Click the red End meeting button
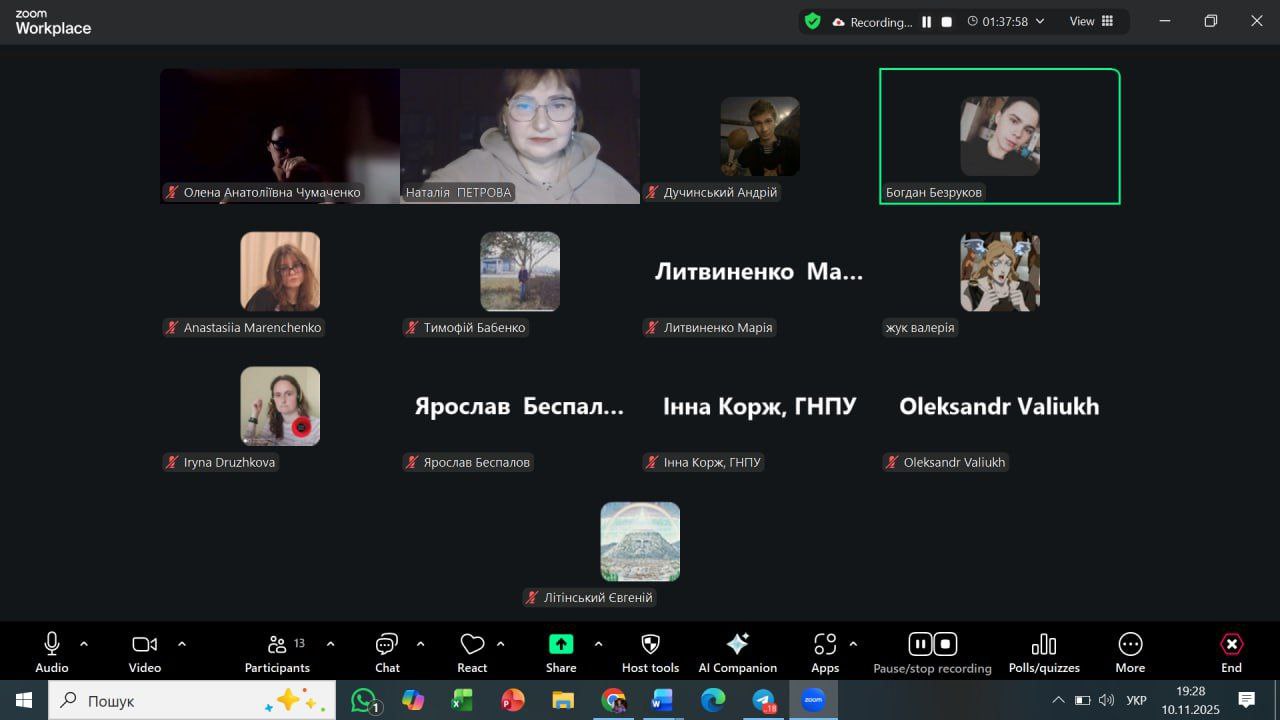 (x=1231, y=645)
